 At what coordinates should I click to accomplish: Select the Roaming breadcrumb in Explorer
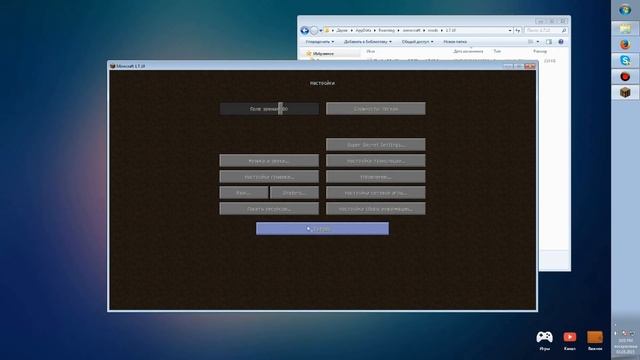(387, 31)
